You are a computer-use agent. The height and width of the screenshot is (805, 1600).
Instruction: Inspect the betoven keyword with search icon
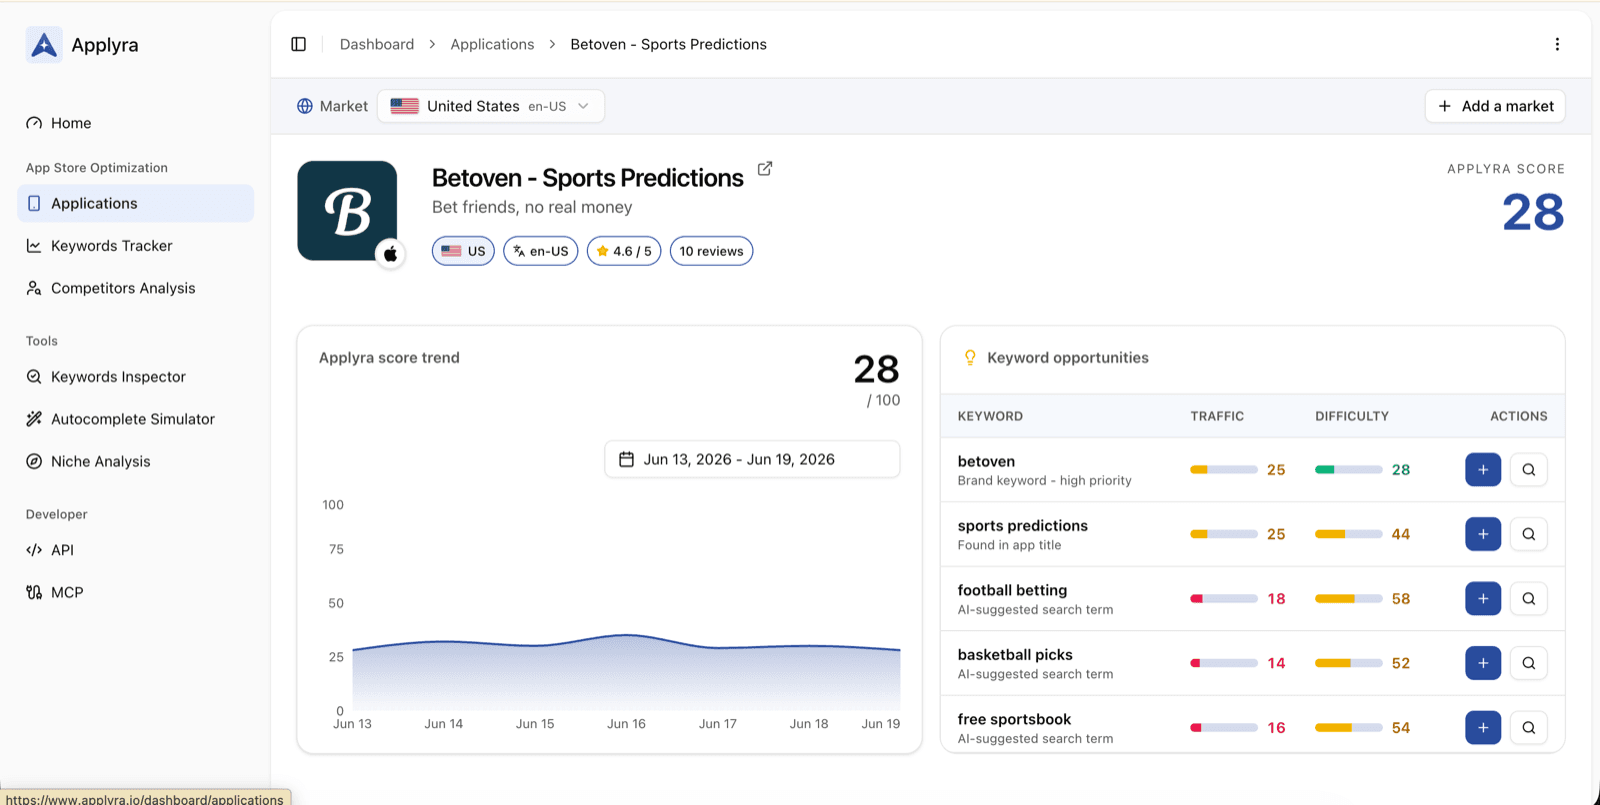1529,469
